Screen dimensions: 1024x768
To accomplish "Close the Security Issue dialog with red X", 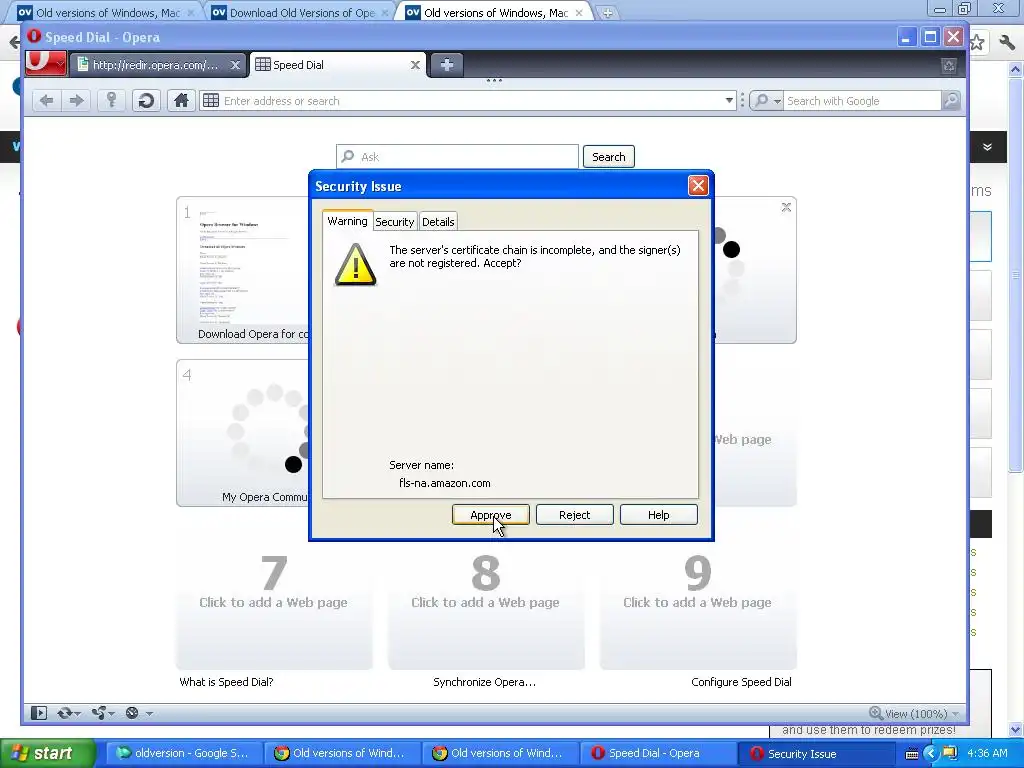I will (698, 186).
